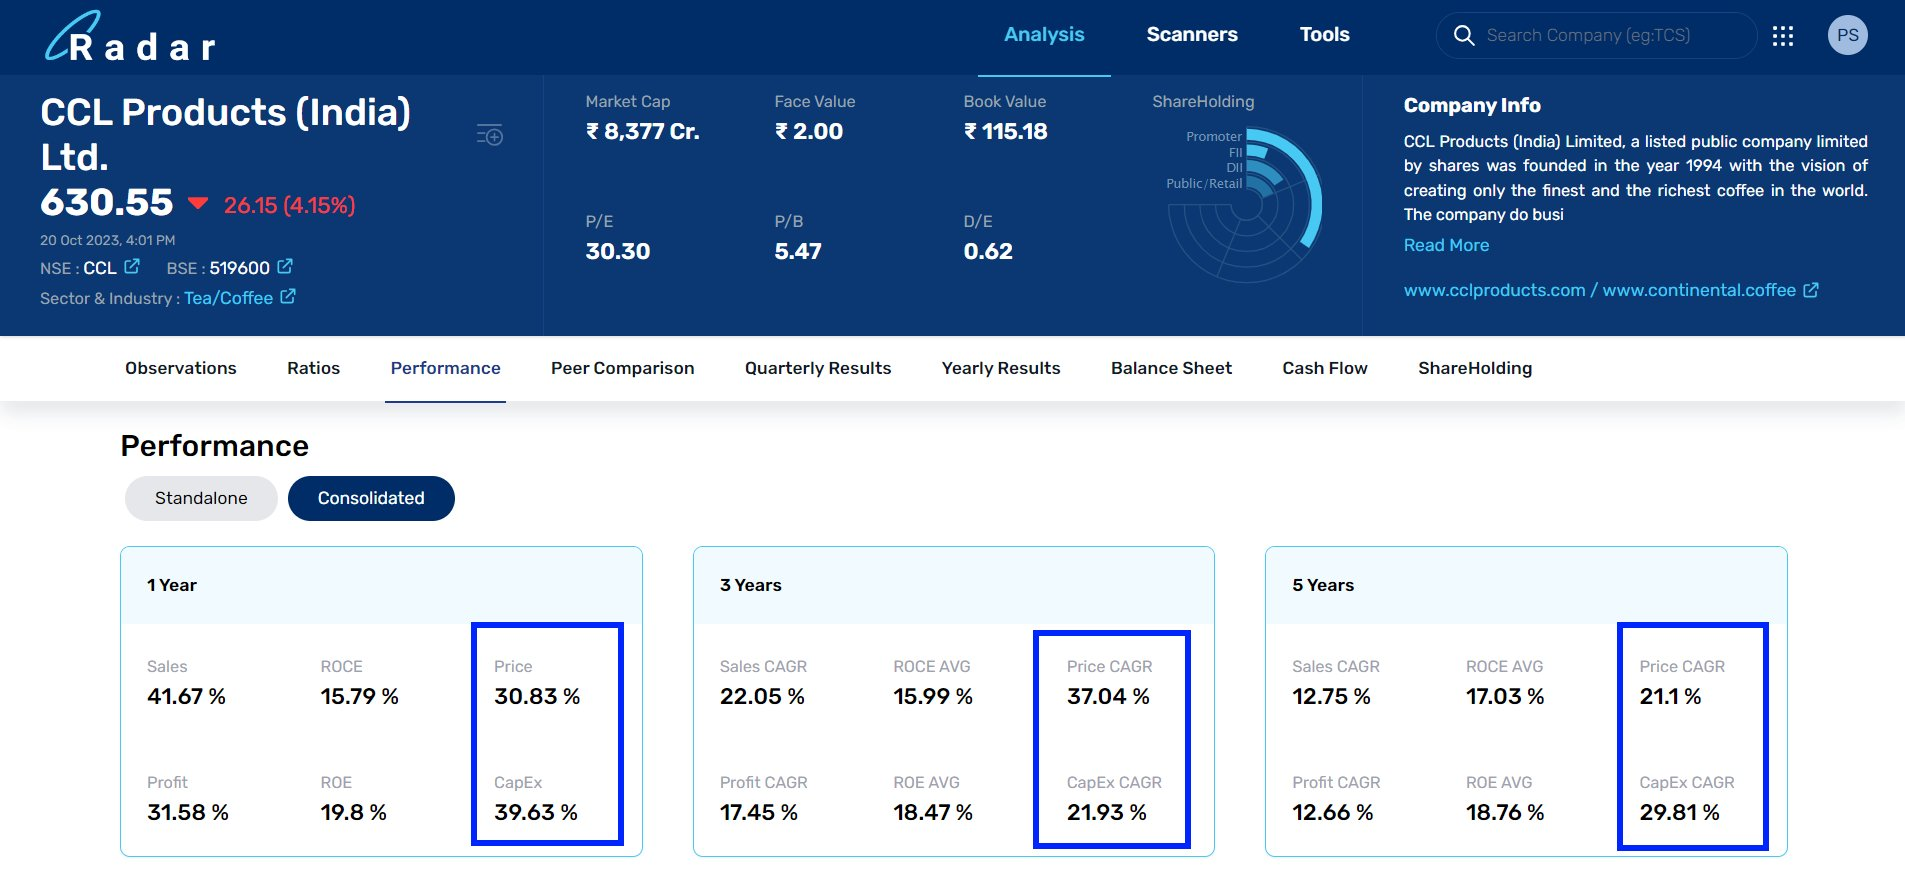Click the 3 Years card header

[x=954, y=585]
